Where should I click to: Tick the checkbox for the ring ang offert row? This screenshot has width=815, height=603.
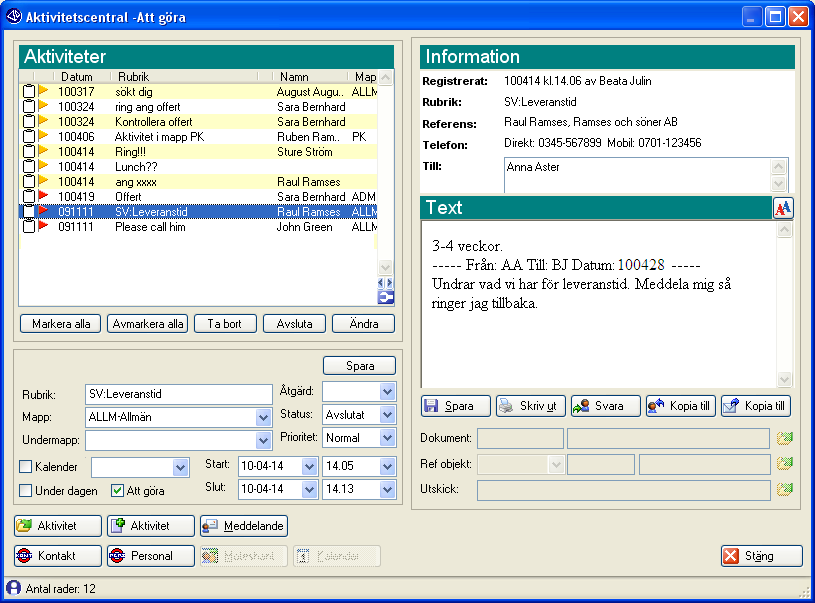click(29, 107)
